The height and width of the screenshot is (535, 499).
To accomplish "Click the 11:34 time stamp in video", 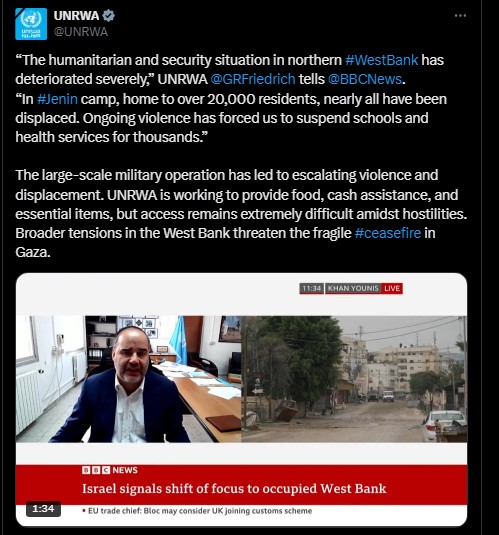I will [311, 289].
